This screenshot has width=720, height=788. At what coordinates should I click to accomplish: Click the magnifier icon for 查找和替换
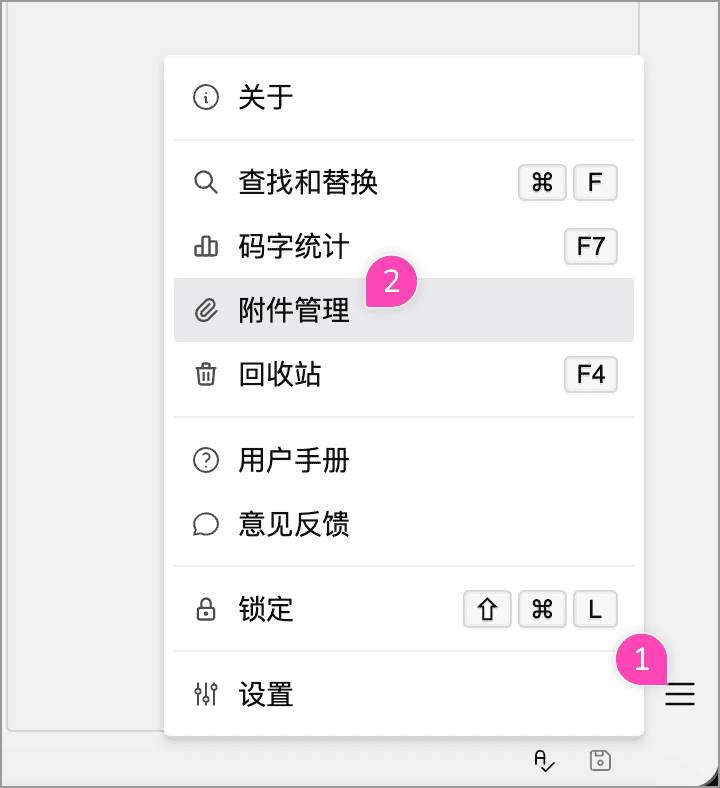[x=205, y=182]
